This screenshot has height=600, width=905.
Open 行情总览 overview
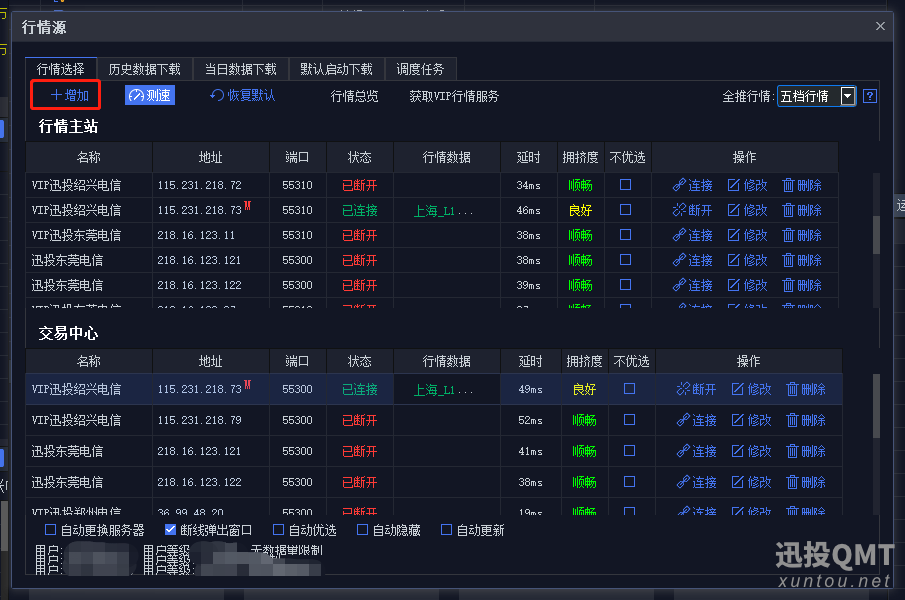tap(354, 96)
